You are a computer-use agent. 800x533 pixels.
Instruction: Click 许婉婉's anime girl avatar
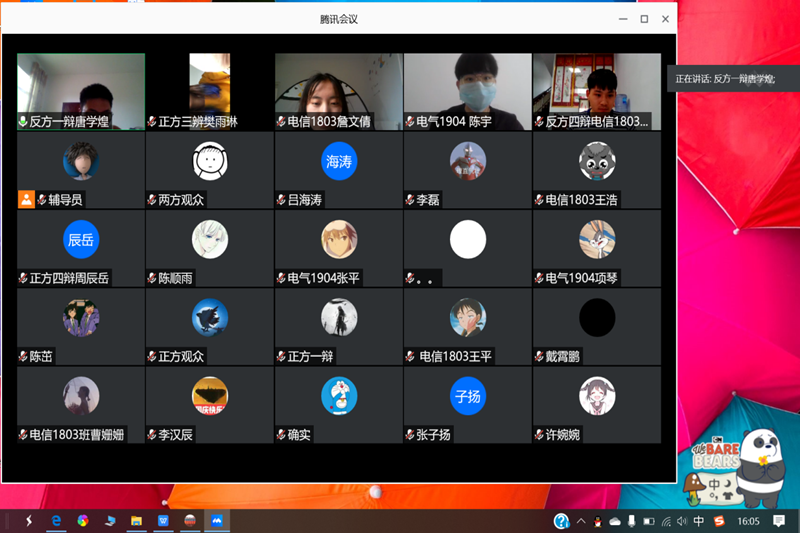click(597, 396)
